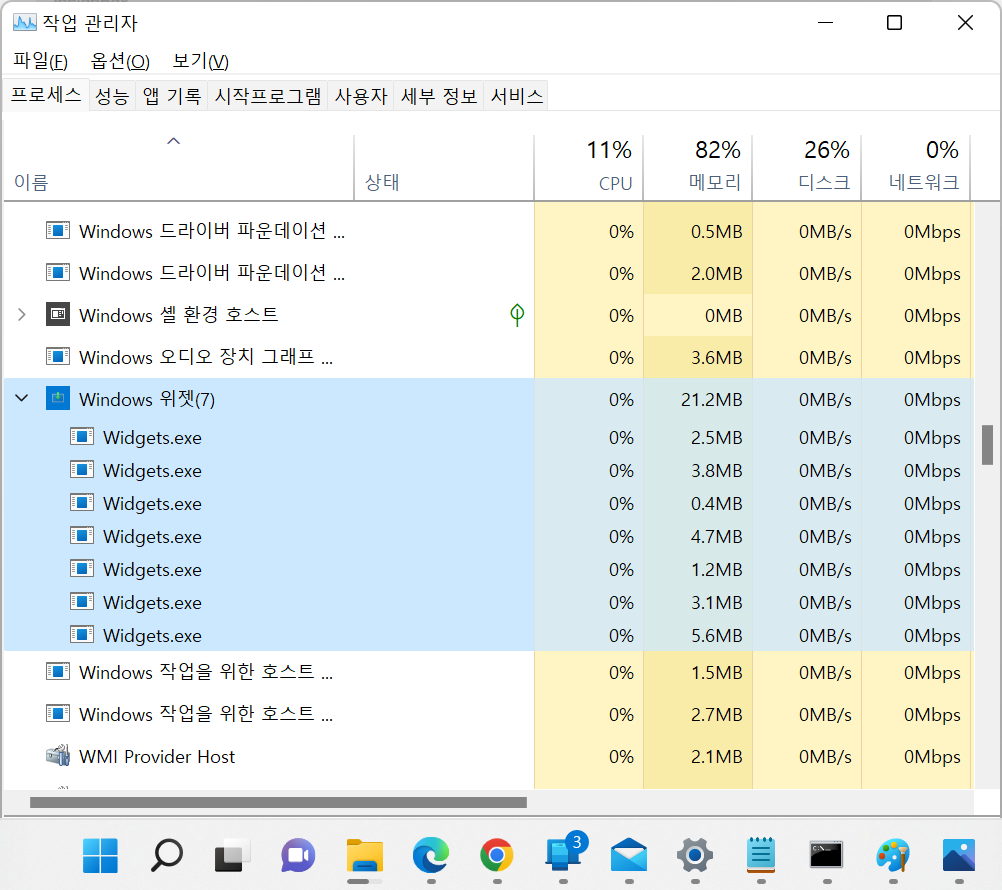The height and width of the screenshot is (890, 1002).
Task: Click the Task Manager title bar icon
Action: [x=24, y=23]
